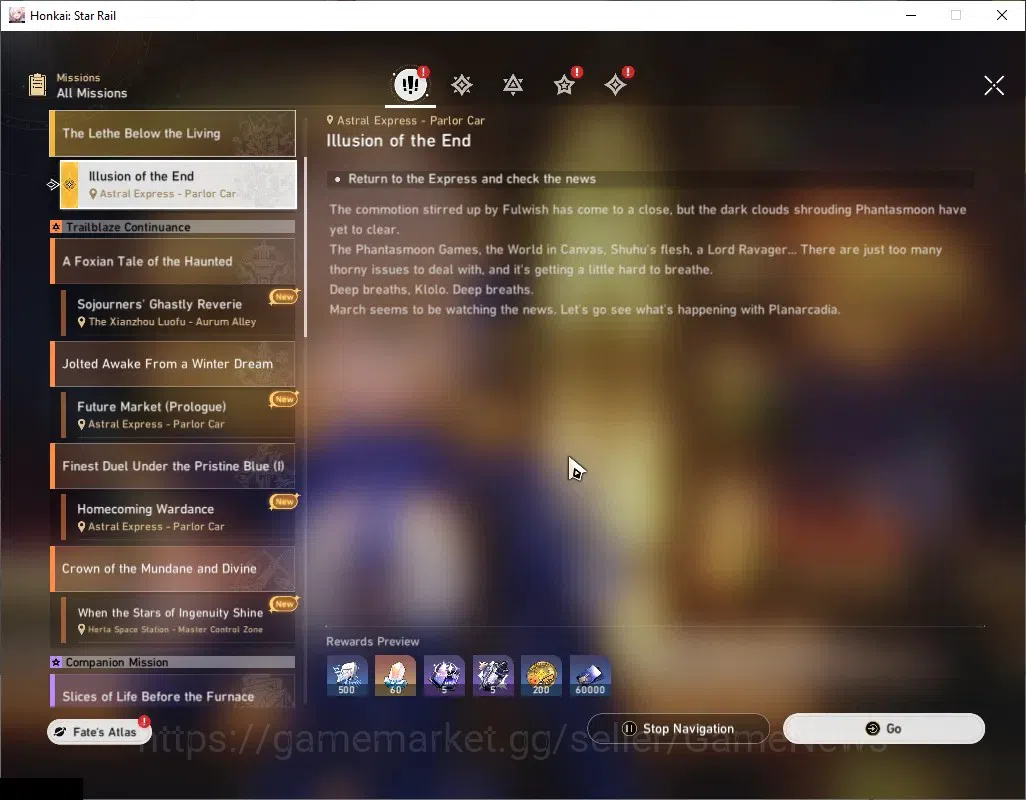Click the New badge on When the Stars of Ingenuity Shine
The image size is (1026, 800).
point(284,604)
